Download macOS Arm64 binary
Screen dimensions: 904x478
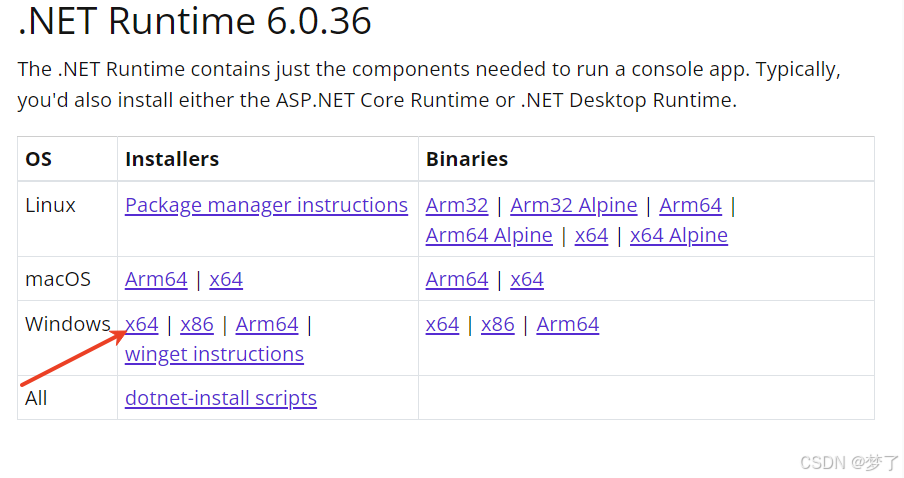pyautogui.click(x=457, y=280)
